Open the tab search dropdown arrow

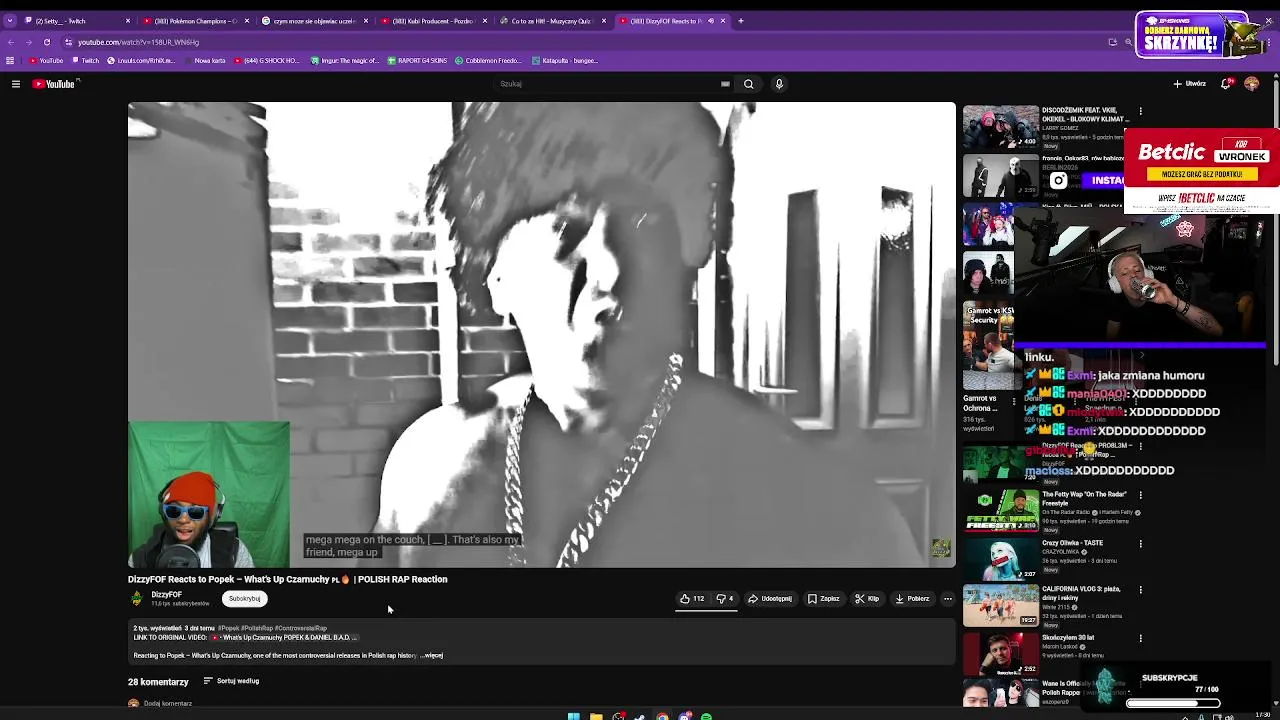10,21
